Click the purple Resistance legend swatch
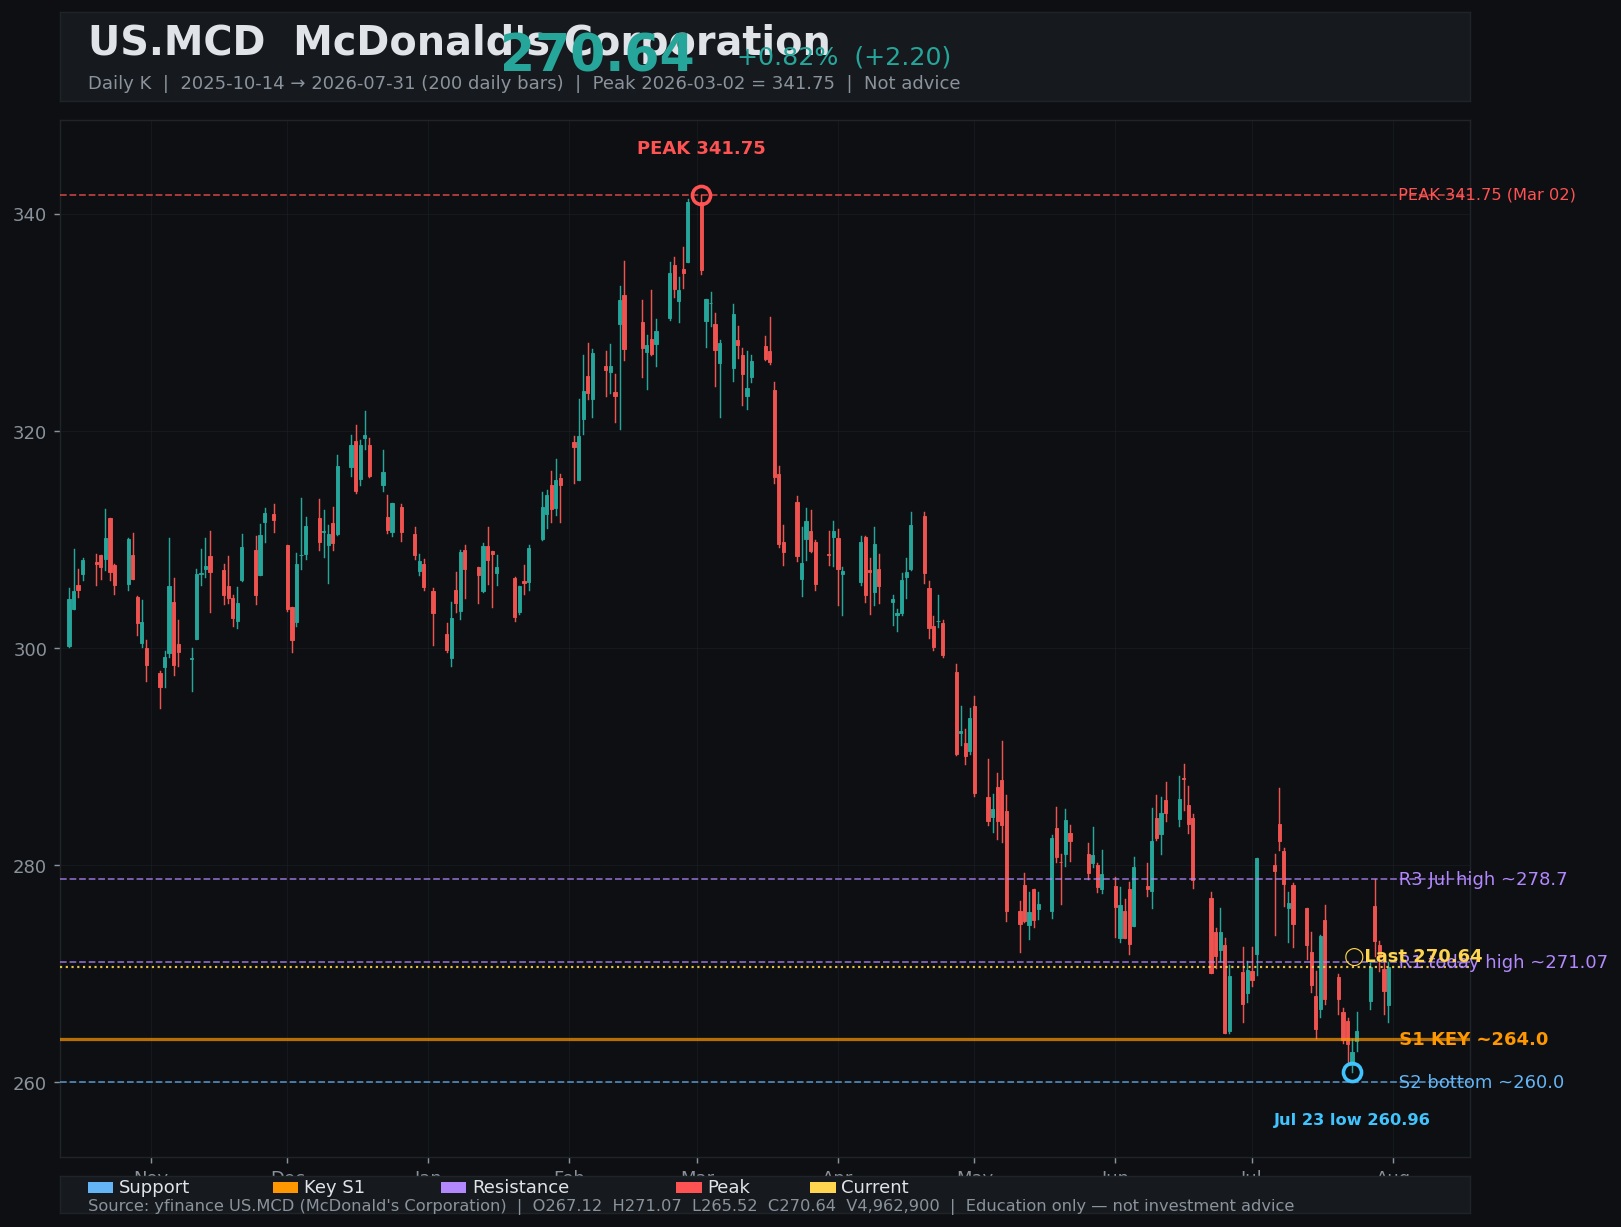The image size is (1621, 1227). [x=453, y=1187]
